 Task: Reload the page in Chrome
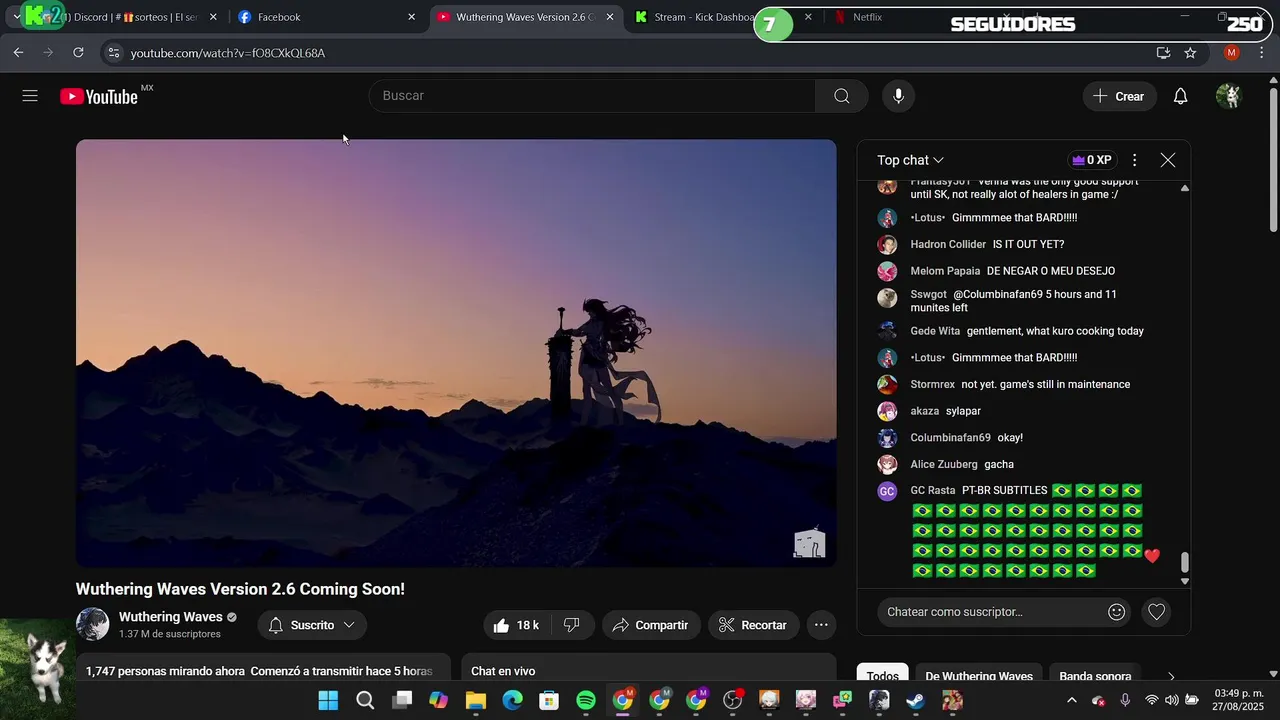pyautogui.click(x=78, y=53)
